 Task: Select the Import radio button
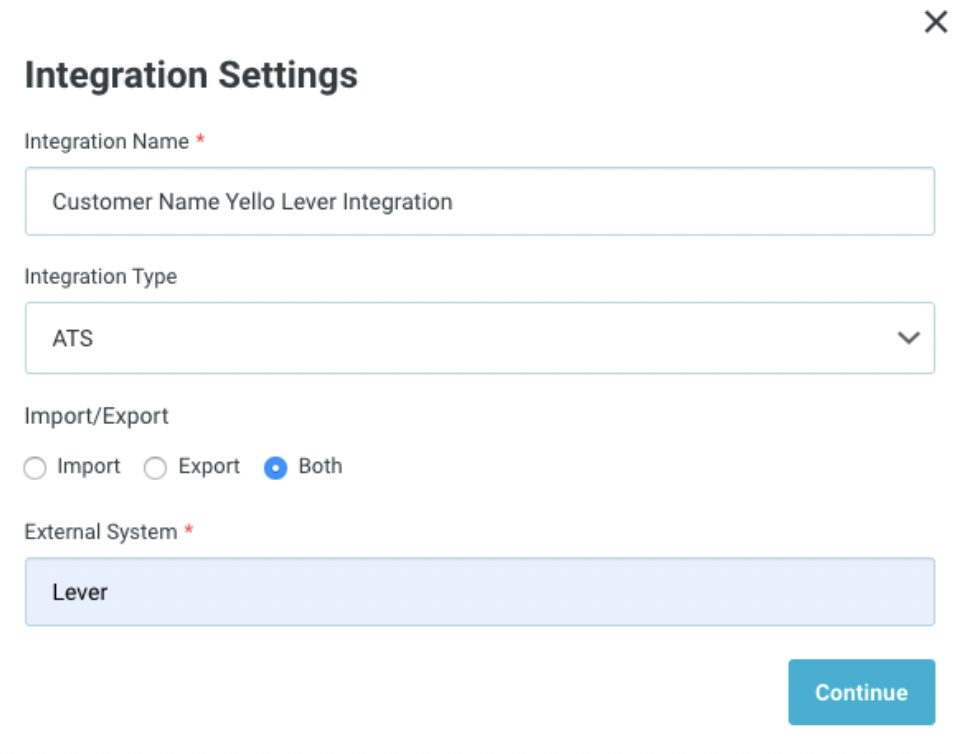(35, 467)
